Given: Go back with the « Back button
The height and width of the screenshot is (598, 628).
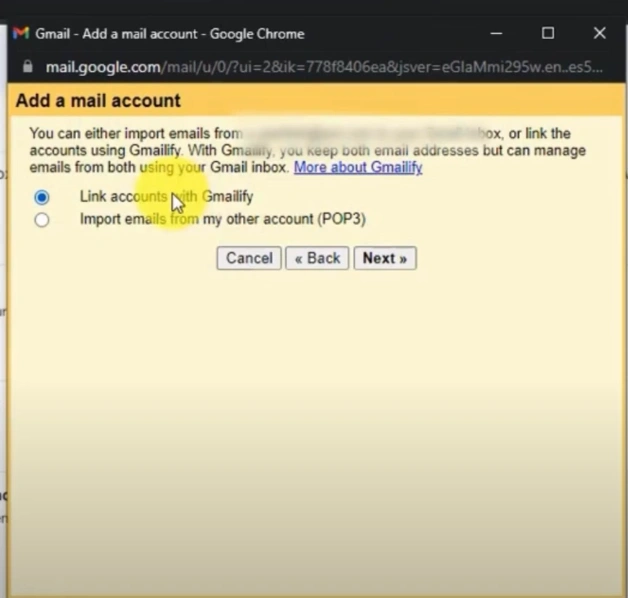Looking at the screenshot, I should click(317, 258).
